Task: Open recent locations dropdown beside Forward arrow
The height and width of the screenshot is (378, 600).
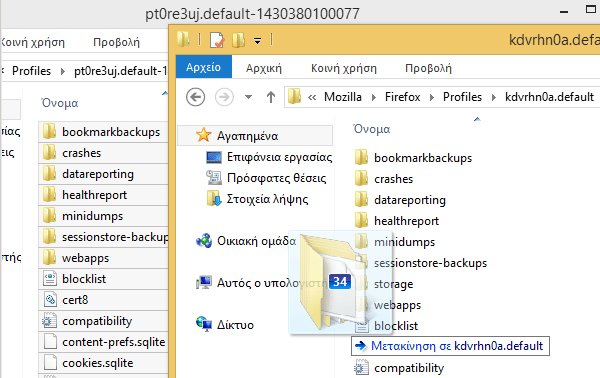Action: click(x=248, y=97)
